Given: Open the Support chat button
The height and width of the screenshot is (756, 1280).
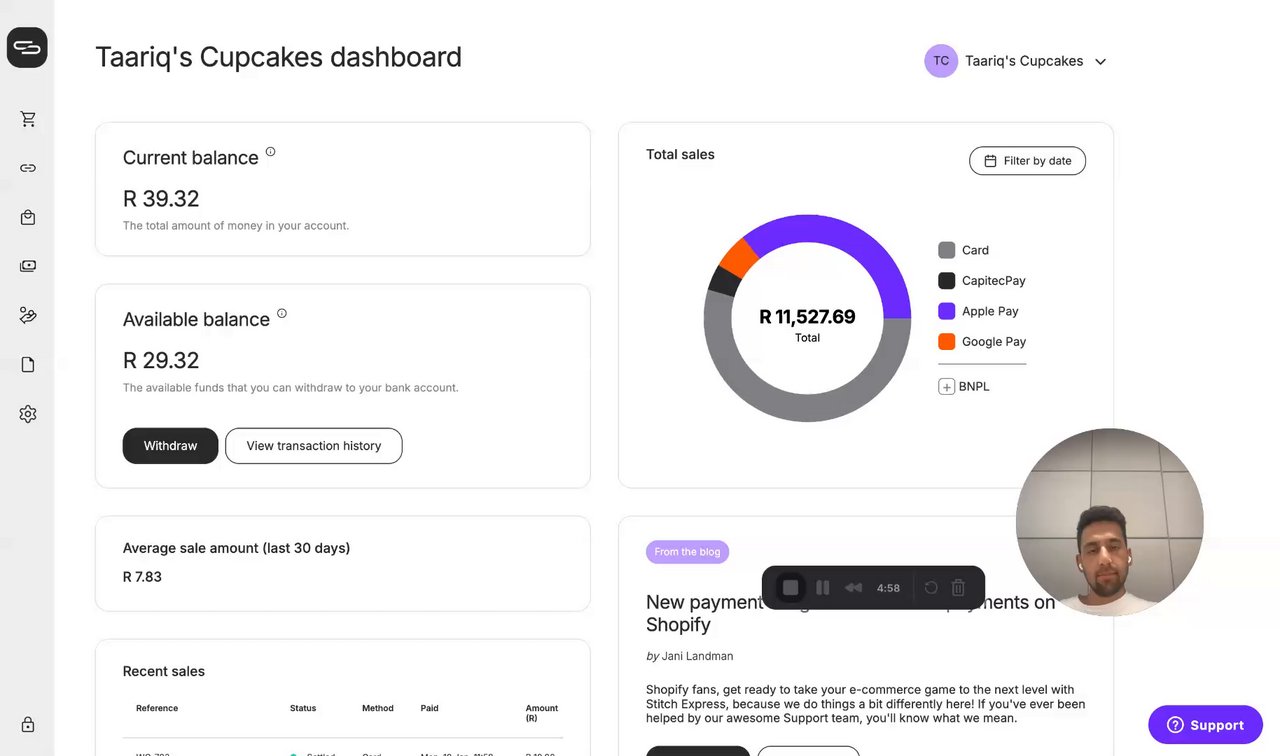Looking at the screenshot, I should (1205, 725).
